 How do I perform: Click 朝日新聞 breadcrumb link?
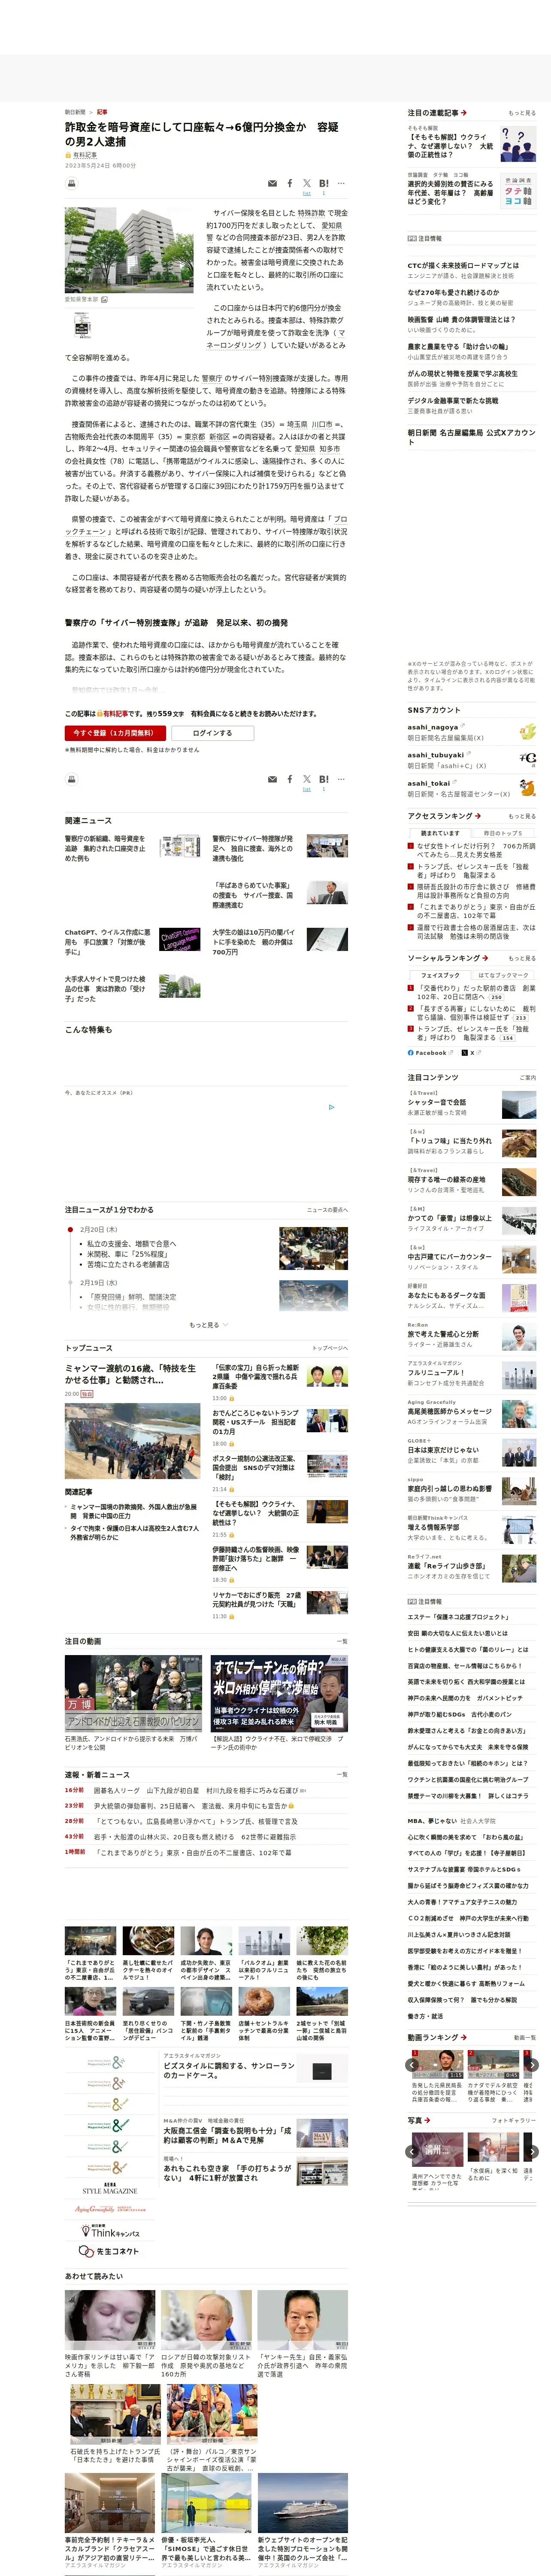(75, 112)
